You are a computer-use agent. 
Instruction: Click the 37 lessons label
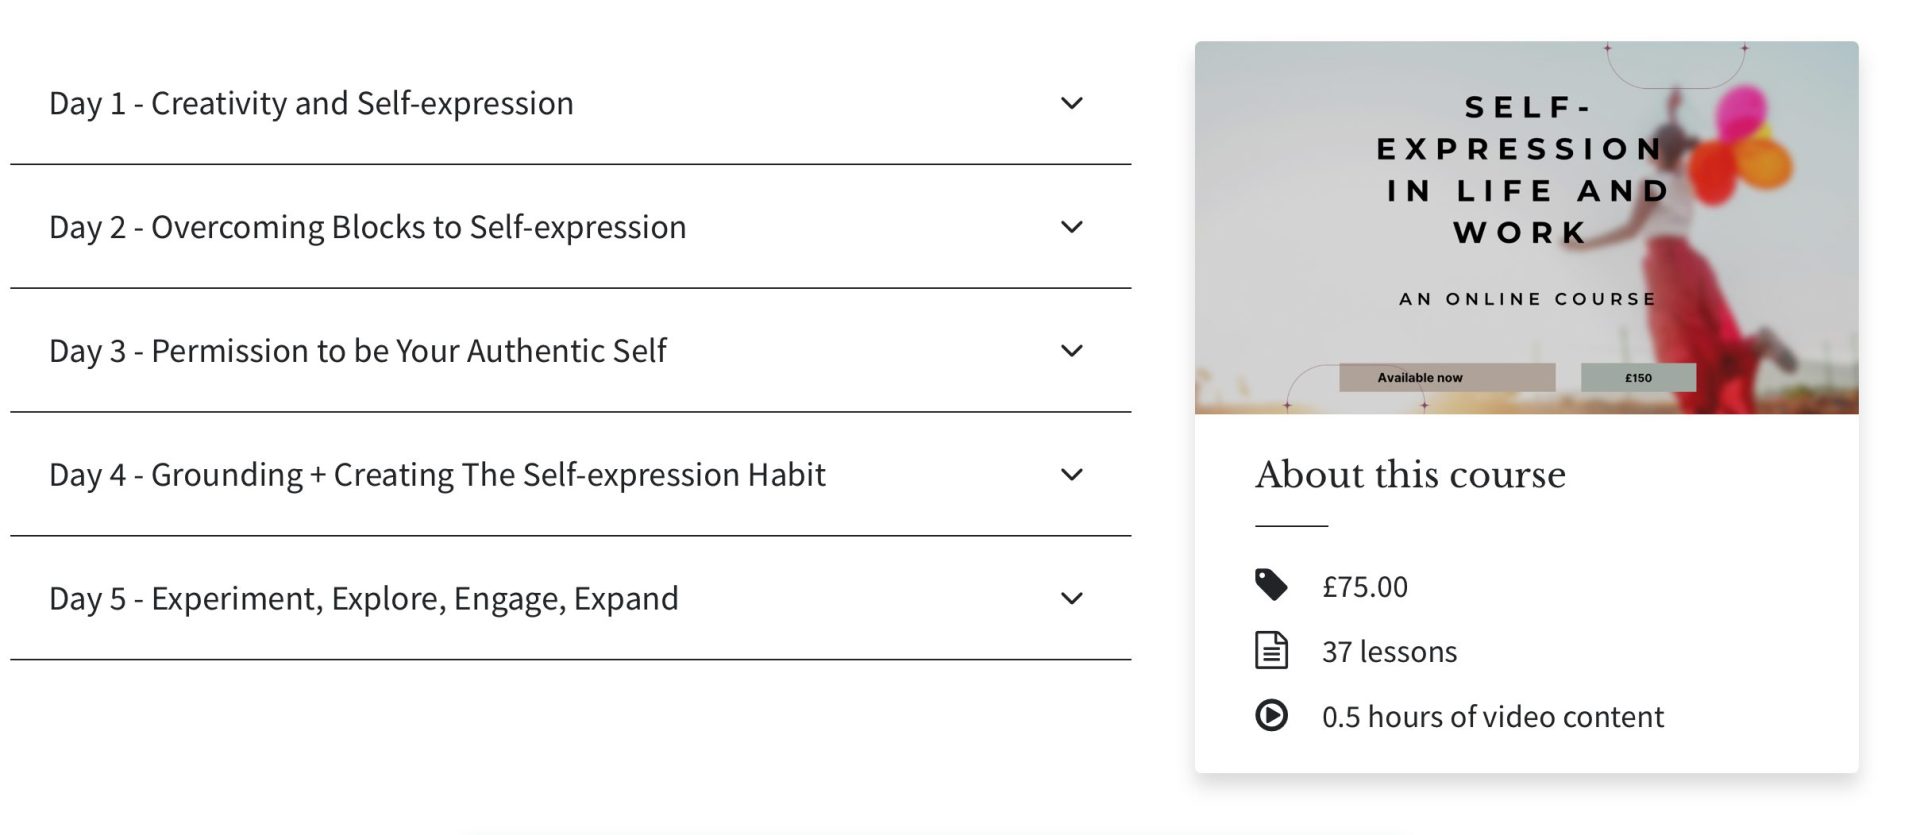[1389, 652]
